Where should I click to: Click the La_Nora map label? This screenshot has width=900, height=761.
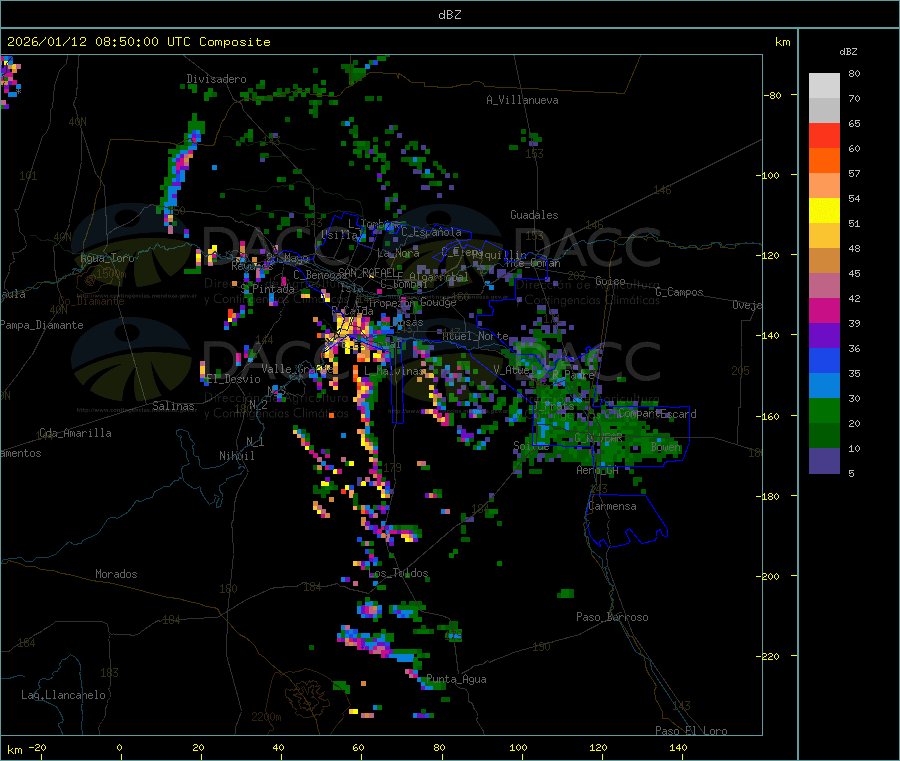398,253
